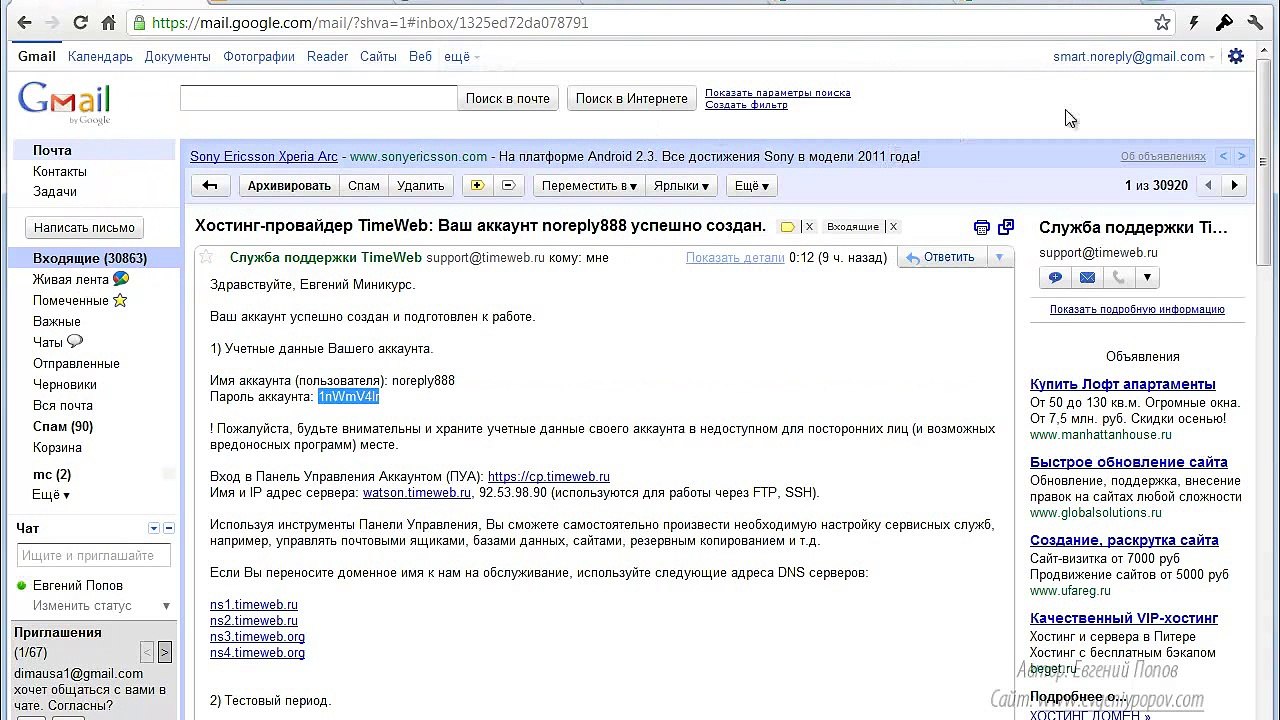Open Документы in the top navigation
The width and height of the screenshot is (1280, 720).
177,57
